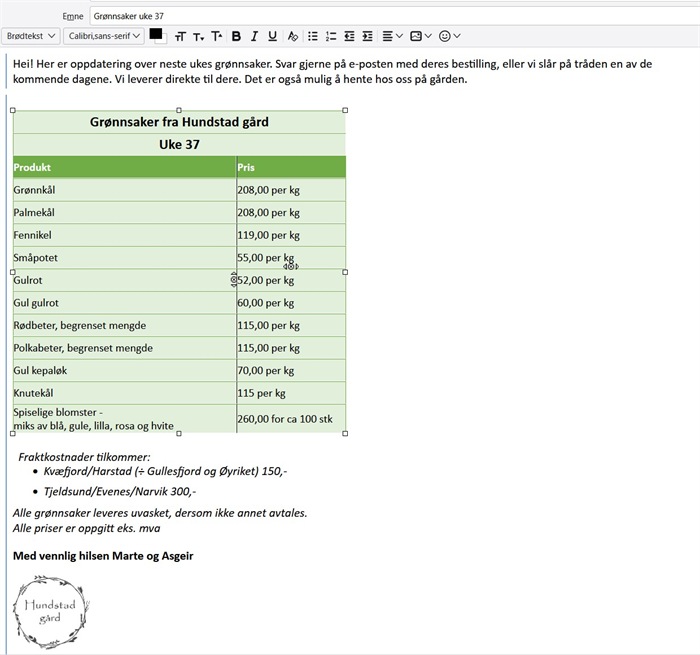Toggle underline formatting
This screenshot has width=700, height=655.
pos(273,36)
